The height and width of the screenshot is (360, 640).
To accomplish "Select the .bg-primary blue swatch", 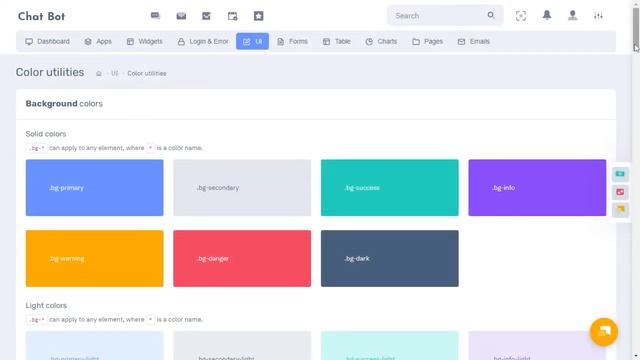I will pos(95,188).
